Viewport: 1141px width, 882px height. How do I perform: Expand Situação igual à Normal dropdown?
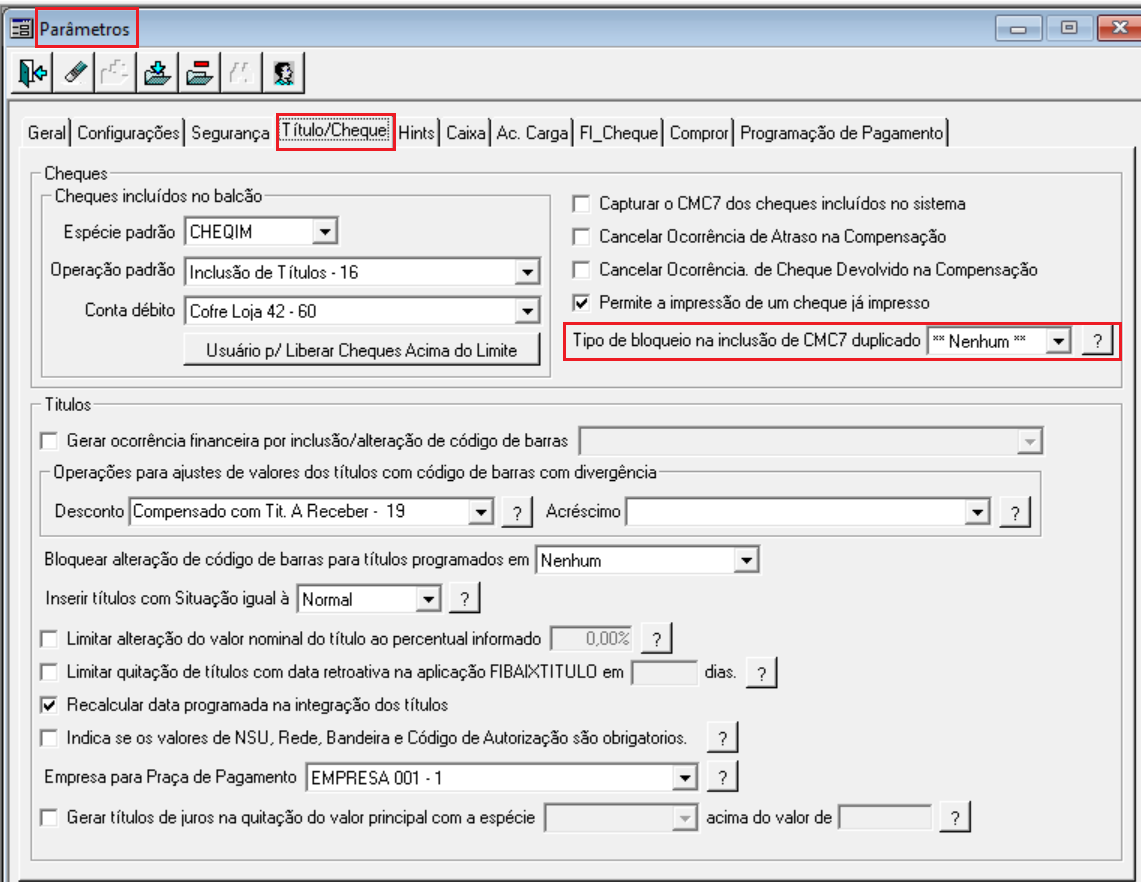pos(429,599)
